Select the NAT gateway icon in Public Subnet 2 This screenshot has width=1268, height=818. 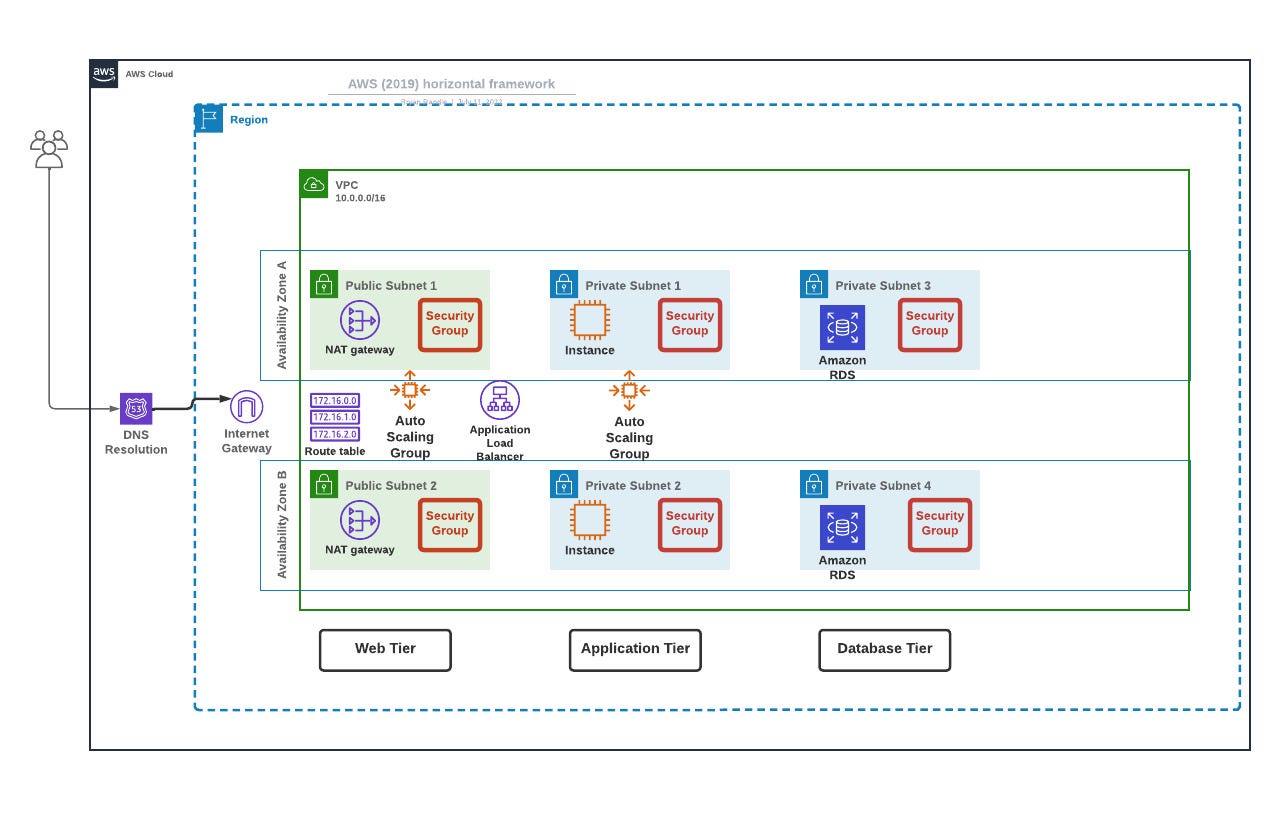click(361, 522)
